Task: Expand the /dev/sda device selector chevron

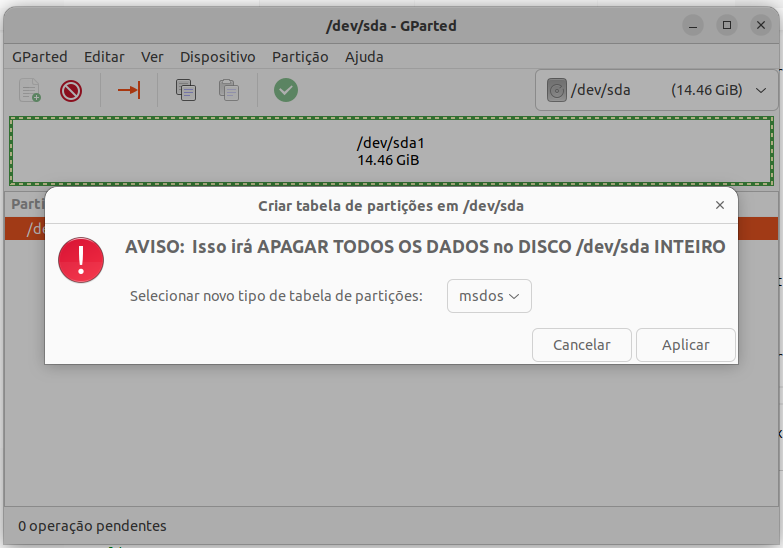Action: pos(761,91)
